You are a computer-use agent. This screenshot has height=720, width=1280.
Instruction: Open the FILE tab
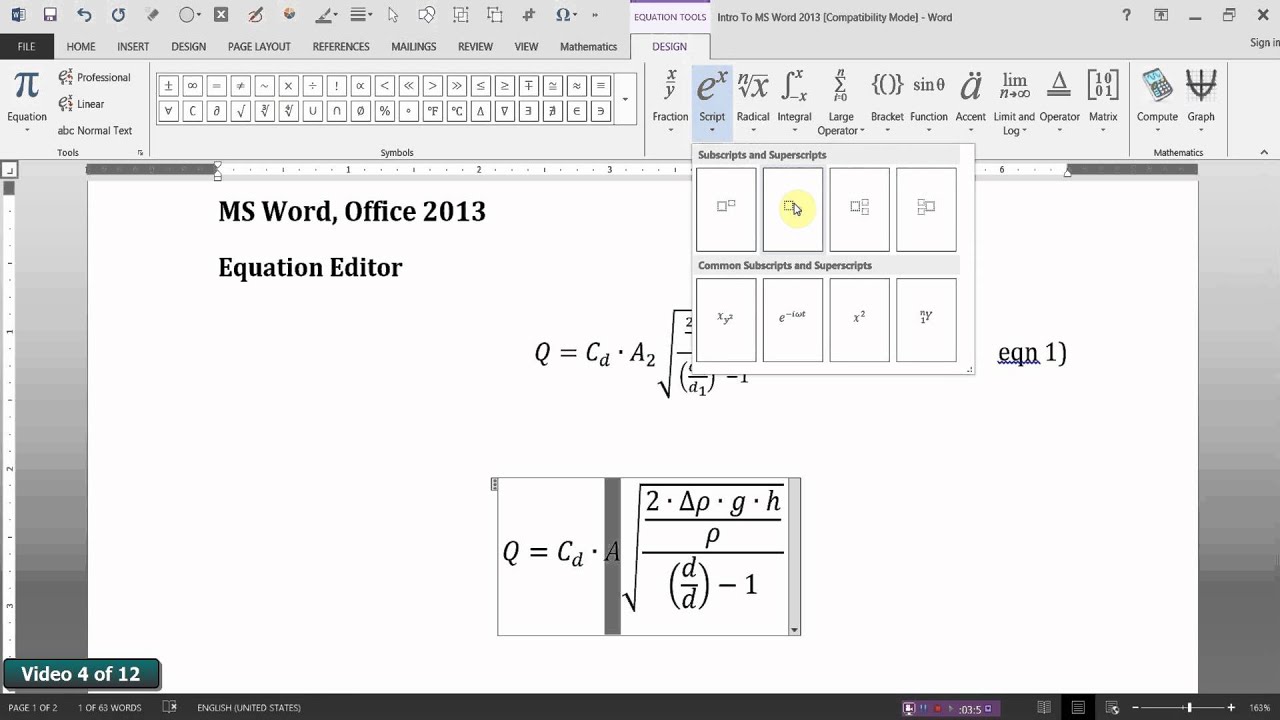tap(26, 46)
